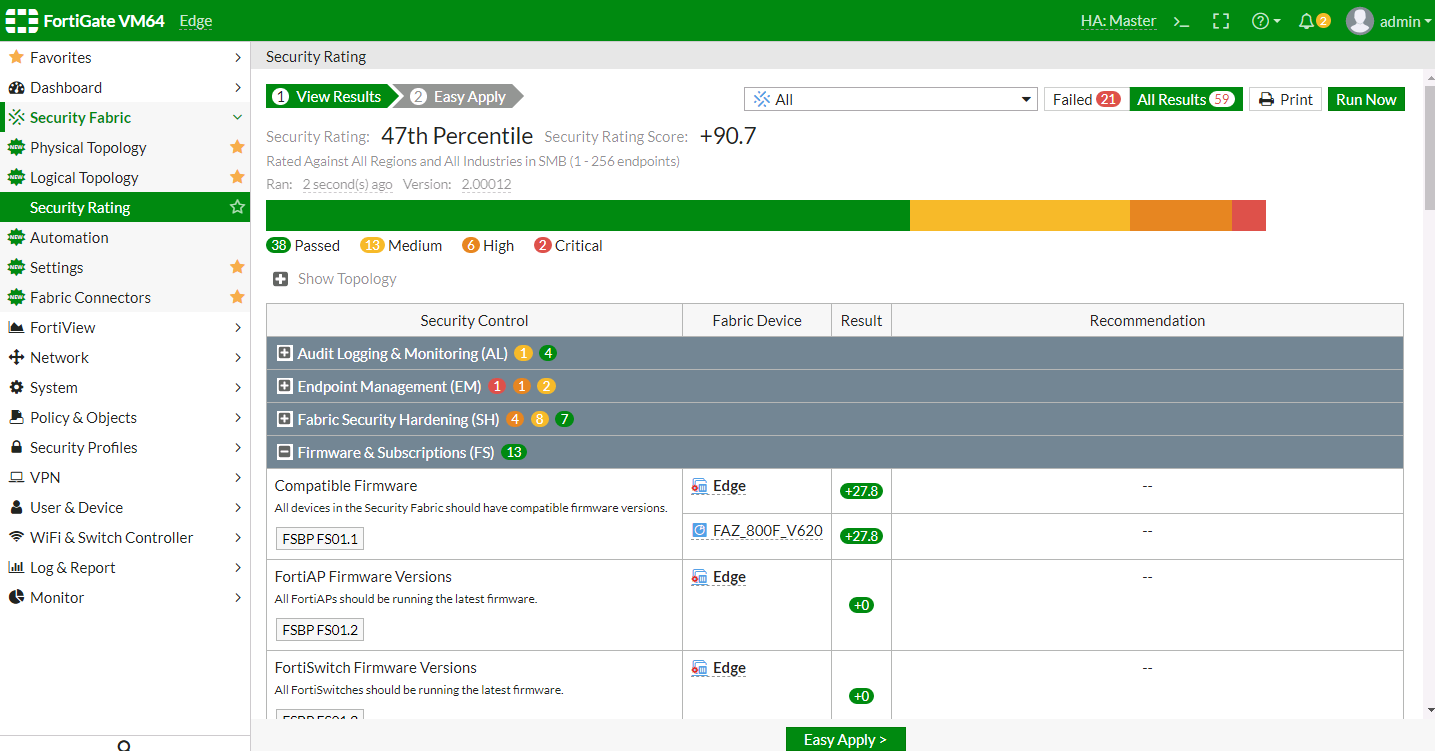Click the Fortinet logo in the top left
The height and width of the screenshot is (751, 1435).
coord(21,20)
